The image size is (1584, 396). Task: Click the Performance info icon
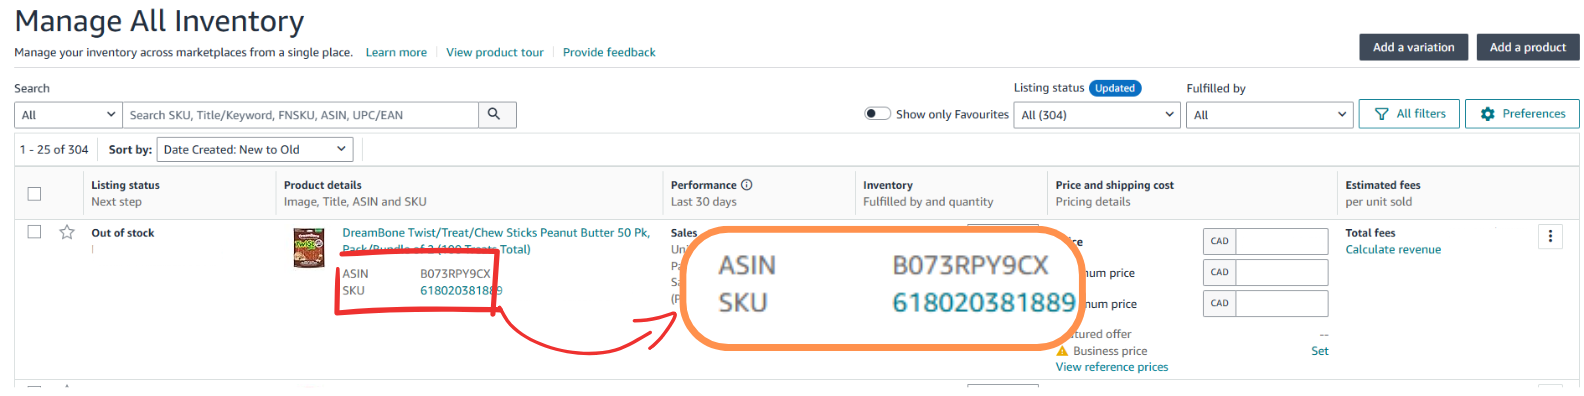[746, 185]
